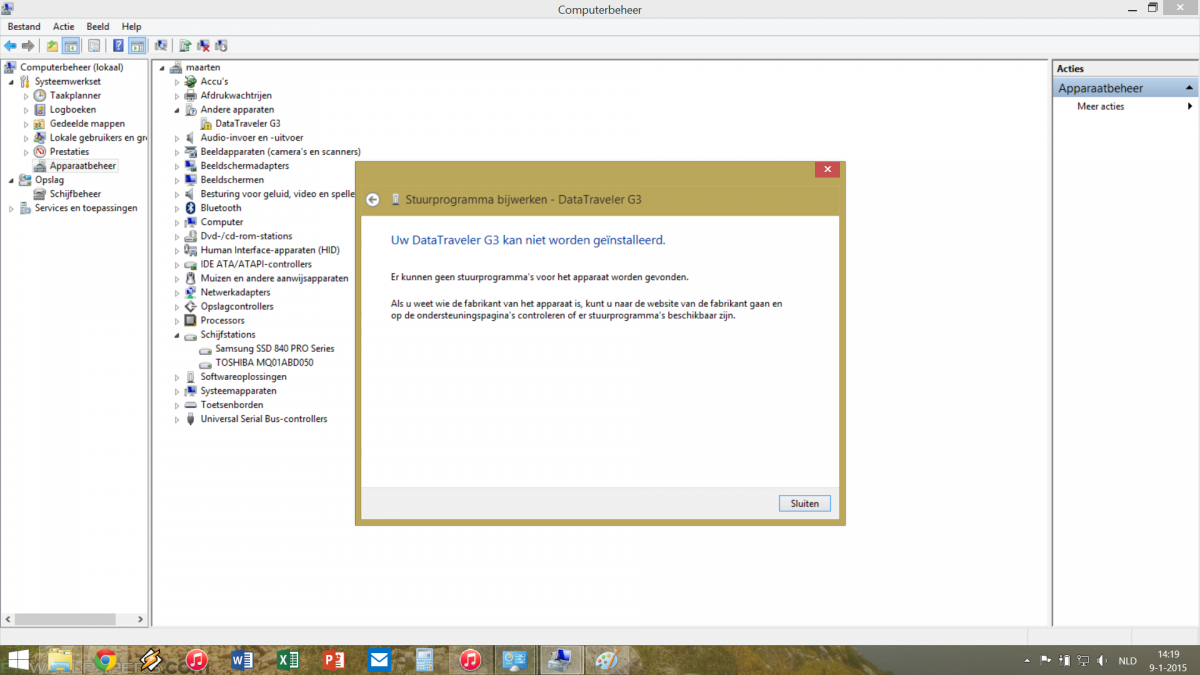Select Apparaatbeheer in the left tree
The image size is (1200, 675).
point(83,166)
